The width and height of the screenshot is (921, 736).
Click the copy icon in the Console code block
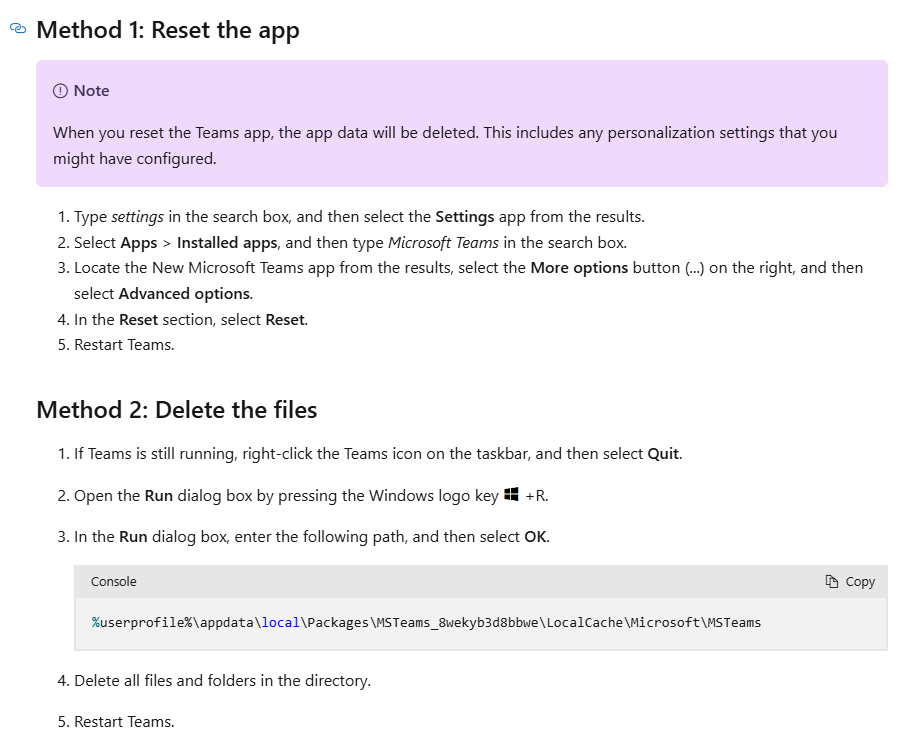point(831,582)
